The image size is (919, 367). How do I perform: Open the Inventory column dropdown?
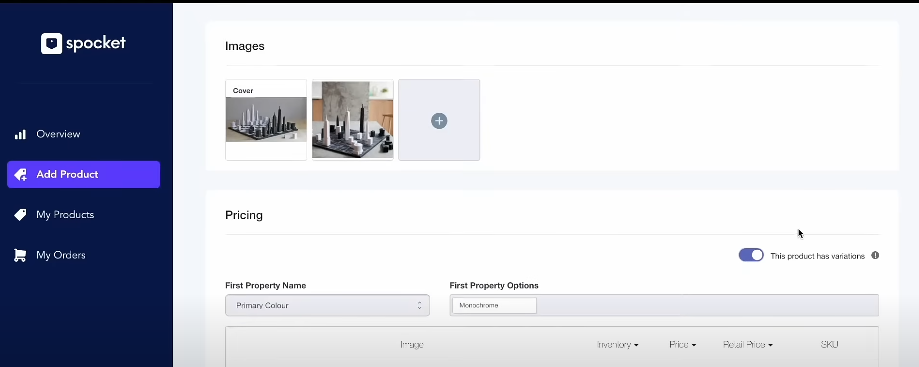click(x=618, y=345)
